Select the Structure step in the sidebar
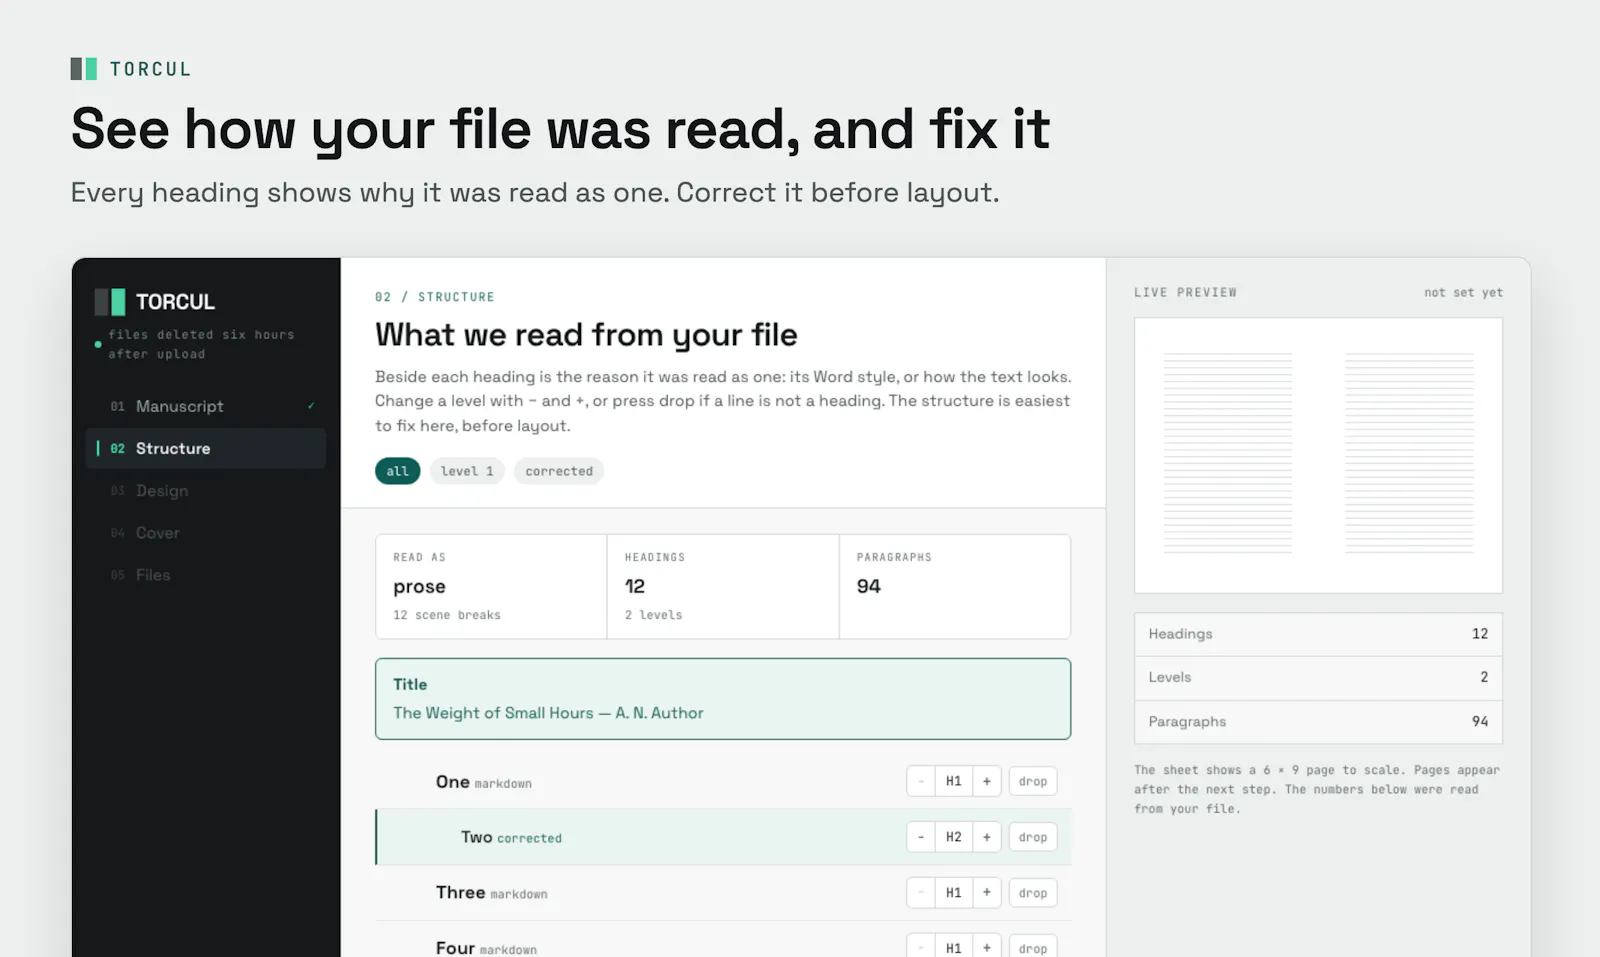Viewport: 1600px width, 957px height. (x=206, y=448)
